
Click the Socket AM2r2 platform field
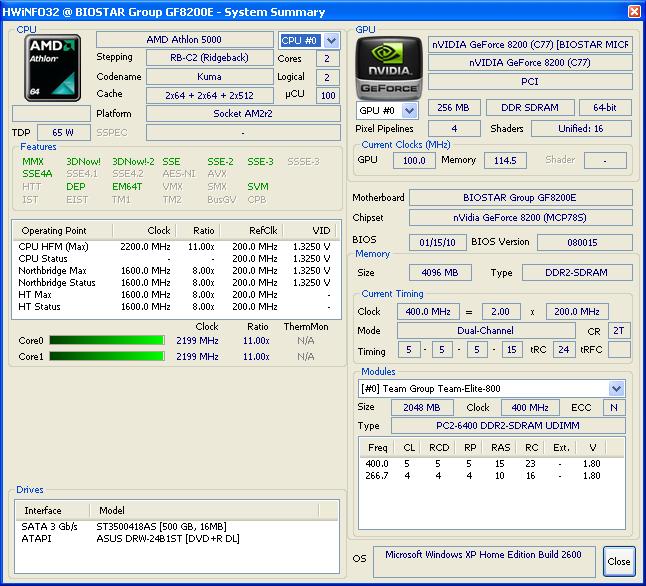pyautogui.click(x=243, y=113)
